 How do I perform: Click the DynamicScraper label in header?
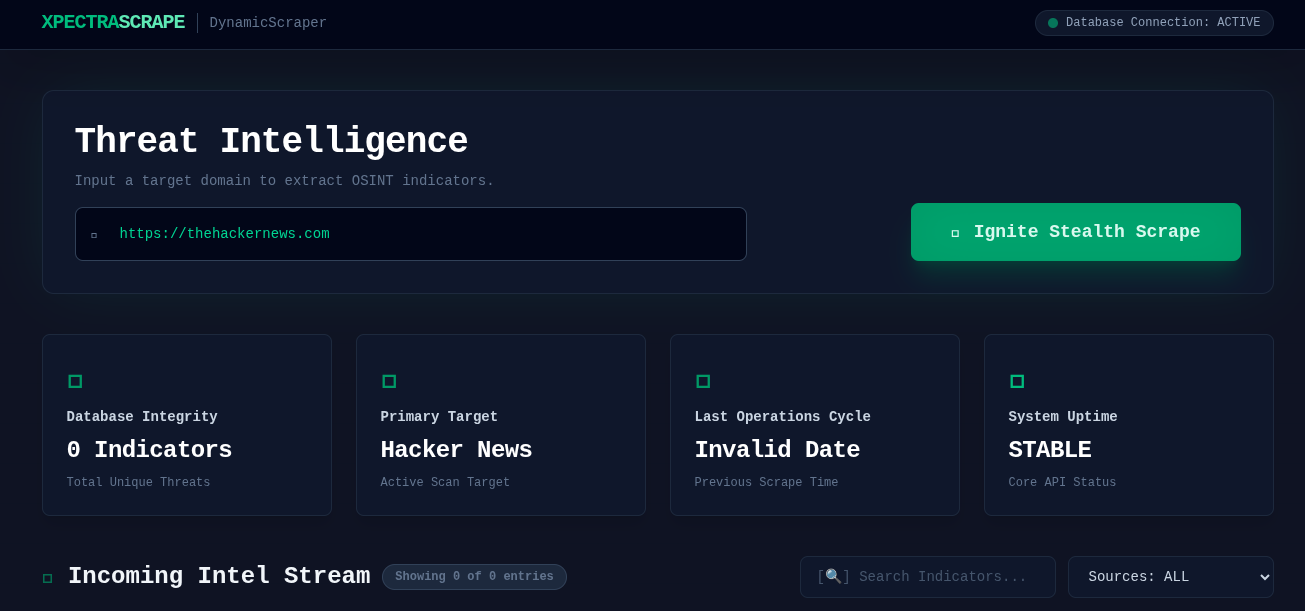pyautogui.click(x=268, y=23)
